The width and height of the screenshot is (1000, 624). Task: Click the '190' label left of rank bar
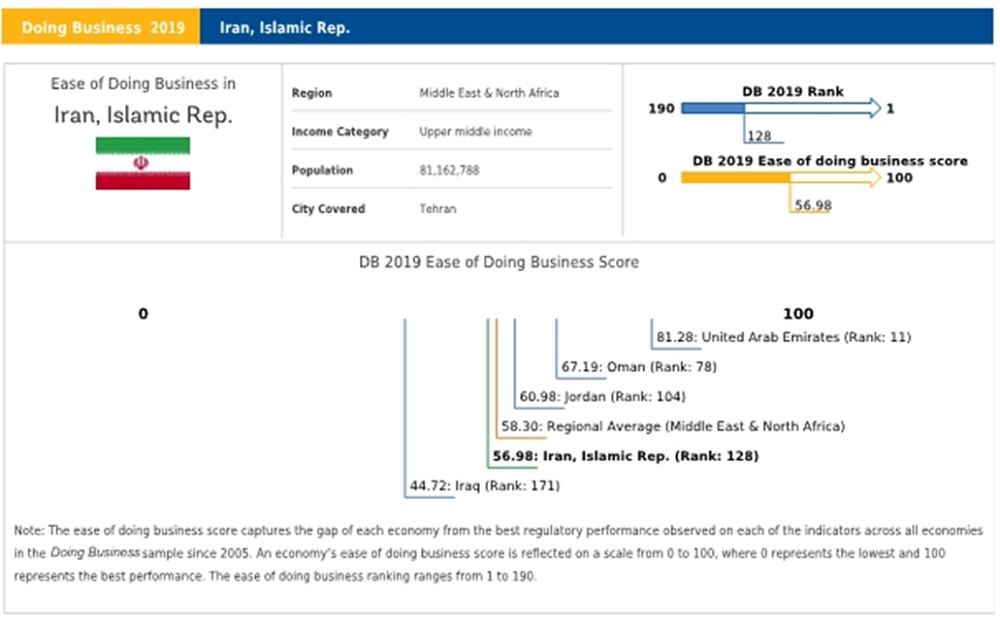click(x=661, y=108)
